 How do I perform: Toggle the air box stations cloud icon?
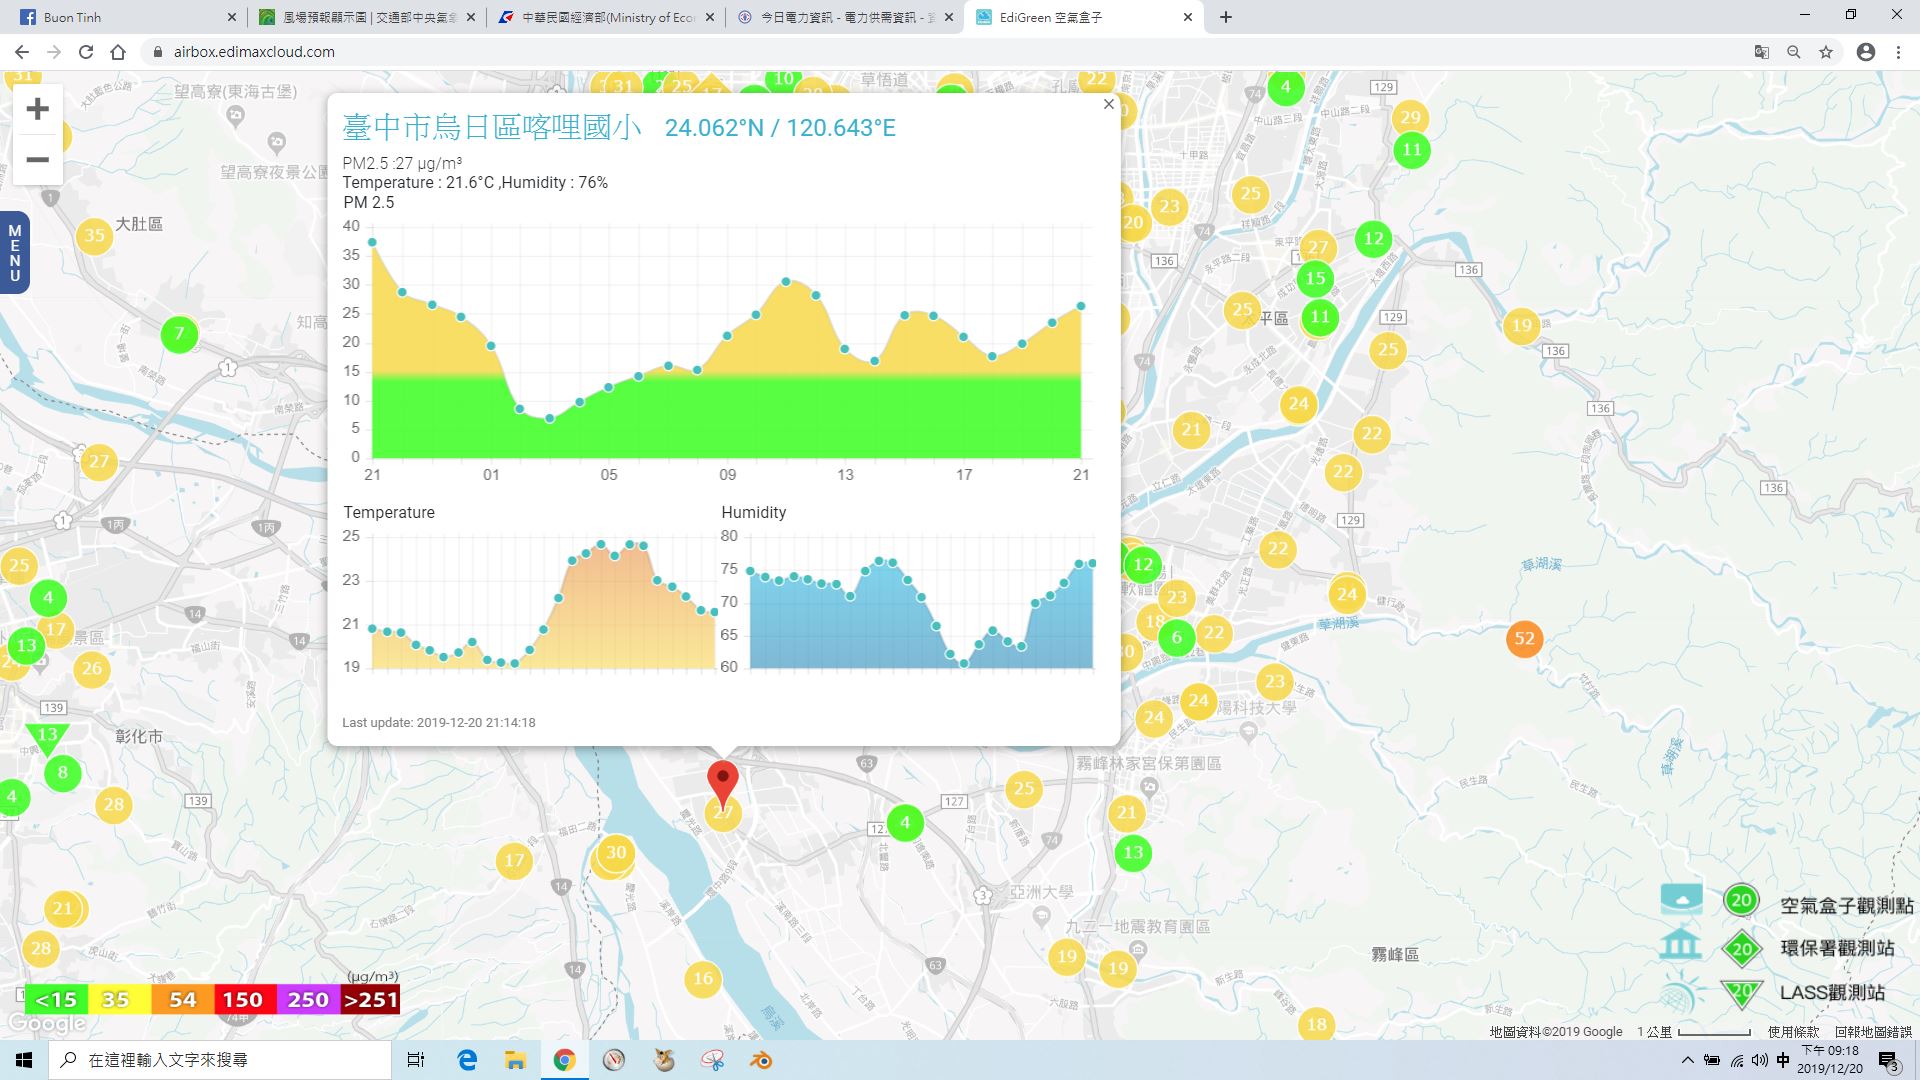point(1681,900)
